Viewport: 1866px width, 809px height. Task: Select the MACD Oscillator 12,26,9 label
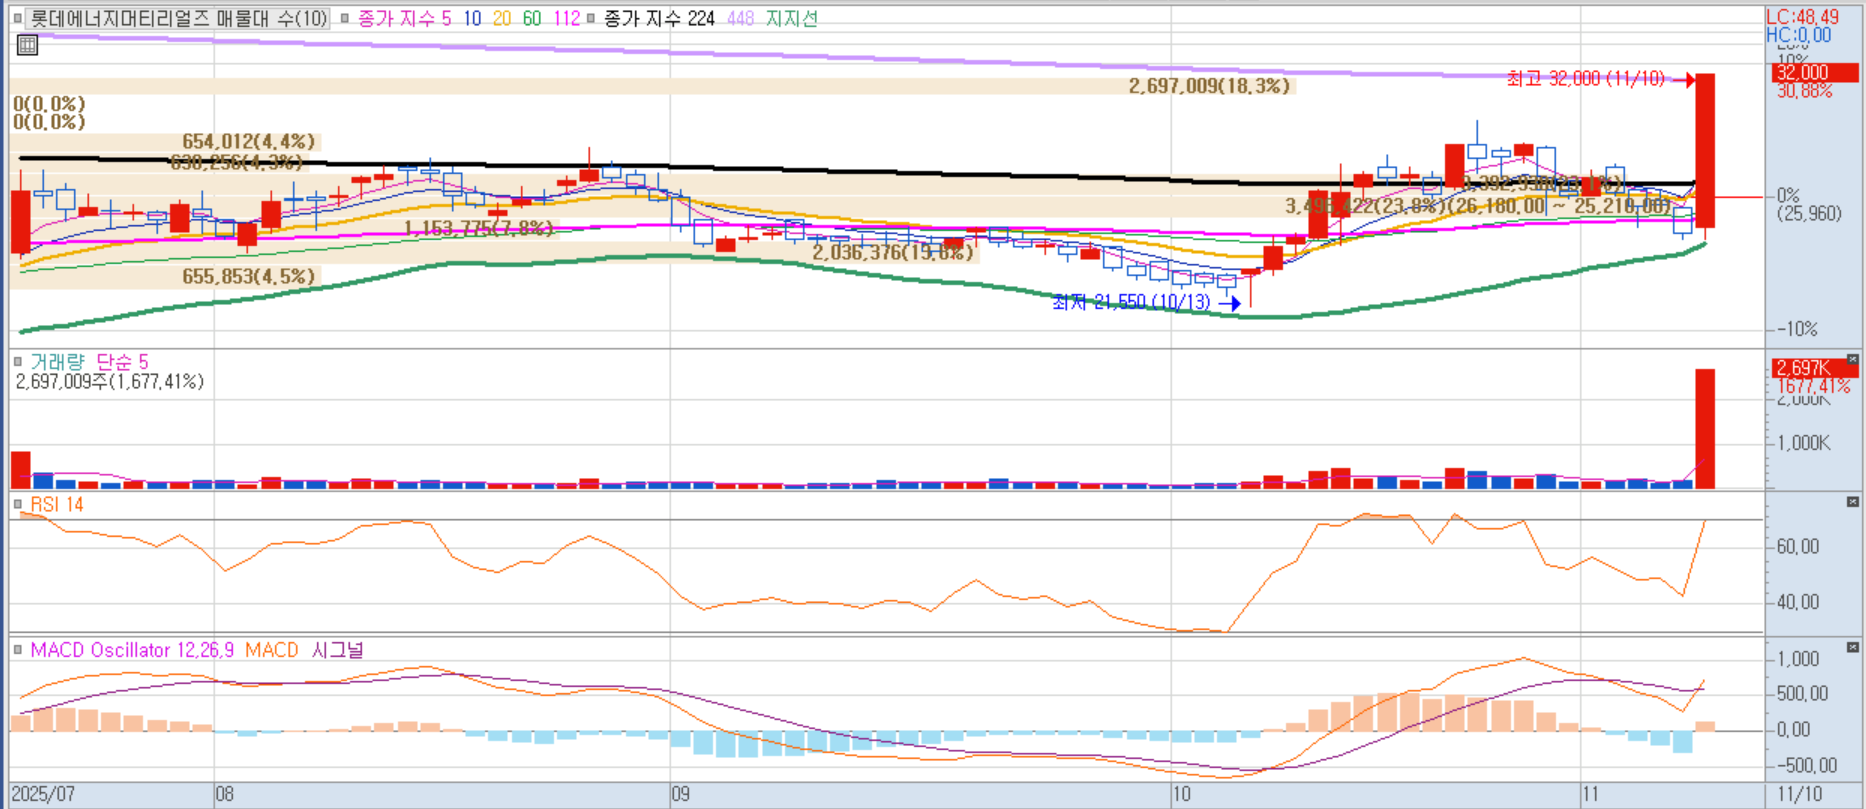pos(132,650)
